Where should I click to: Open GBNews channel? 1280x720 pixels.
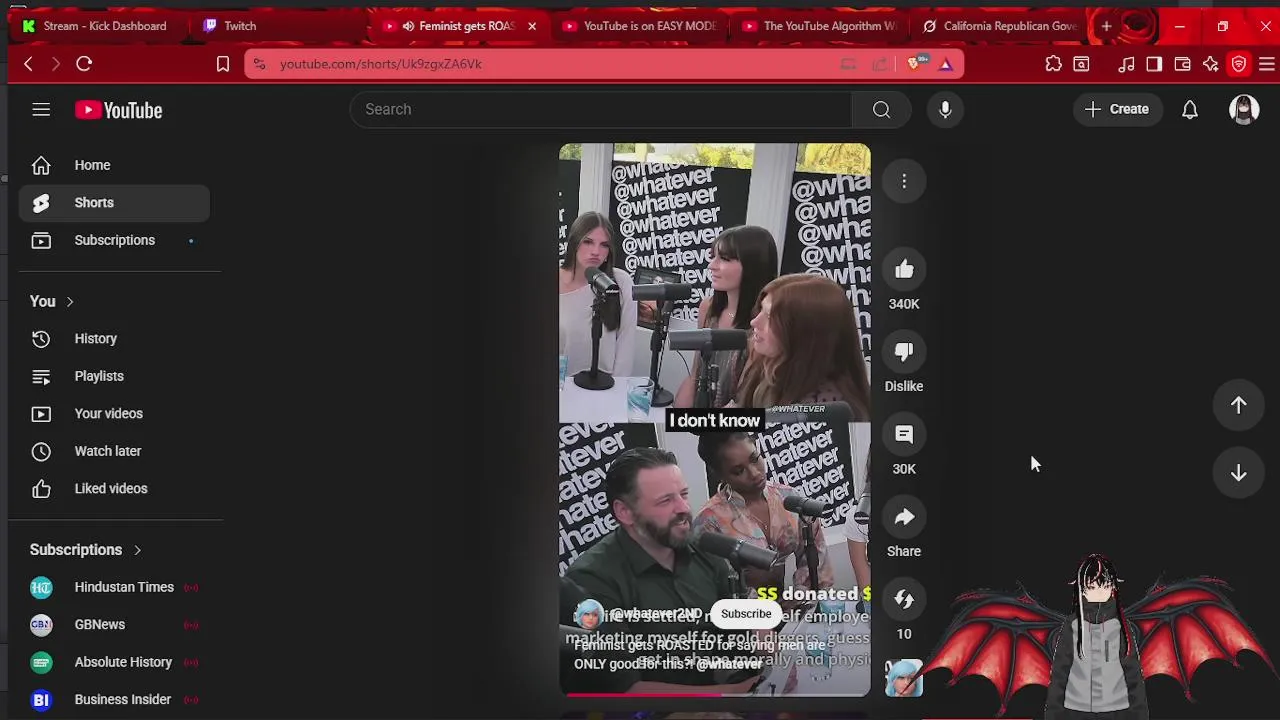tap(114, 625)
